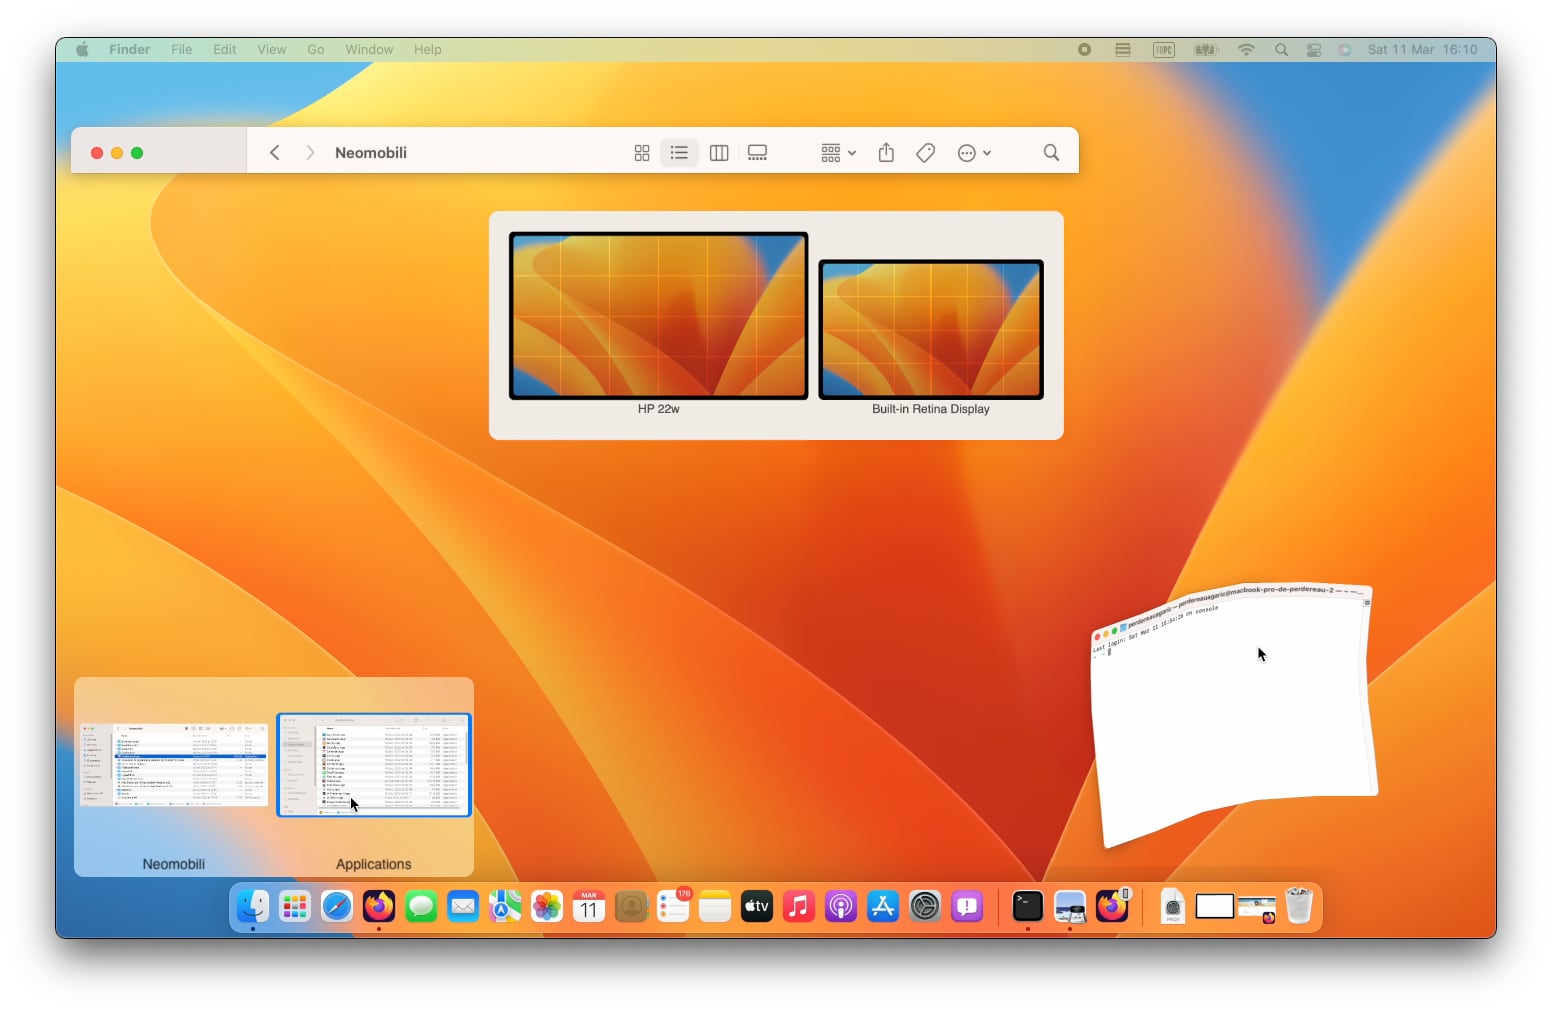Open Podcasts from the Dock
The height and width of the screenshot is (1012, 1552).
[x=841, y=907]
